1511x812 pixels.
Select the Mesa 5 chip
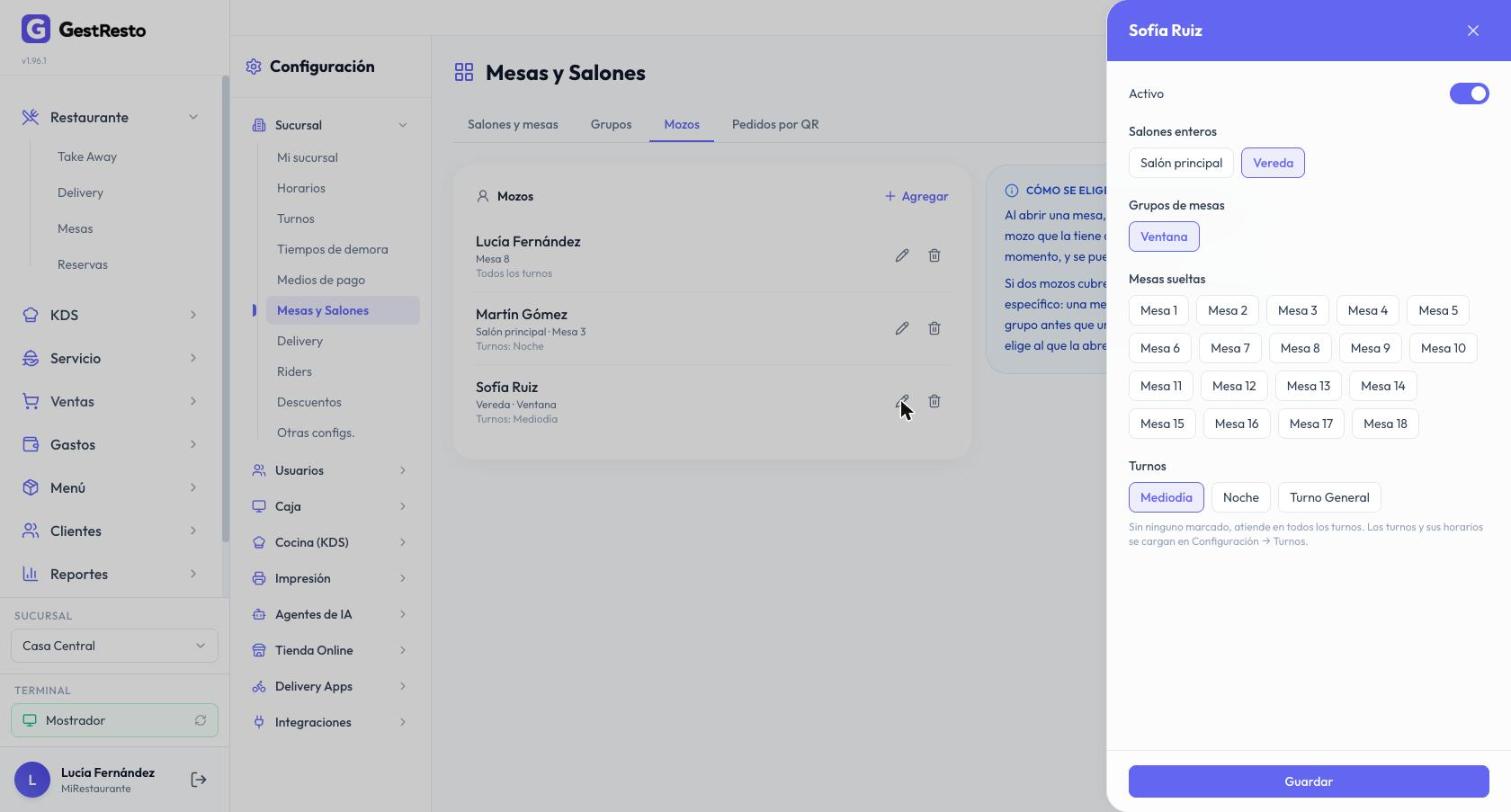[1438, 311]
